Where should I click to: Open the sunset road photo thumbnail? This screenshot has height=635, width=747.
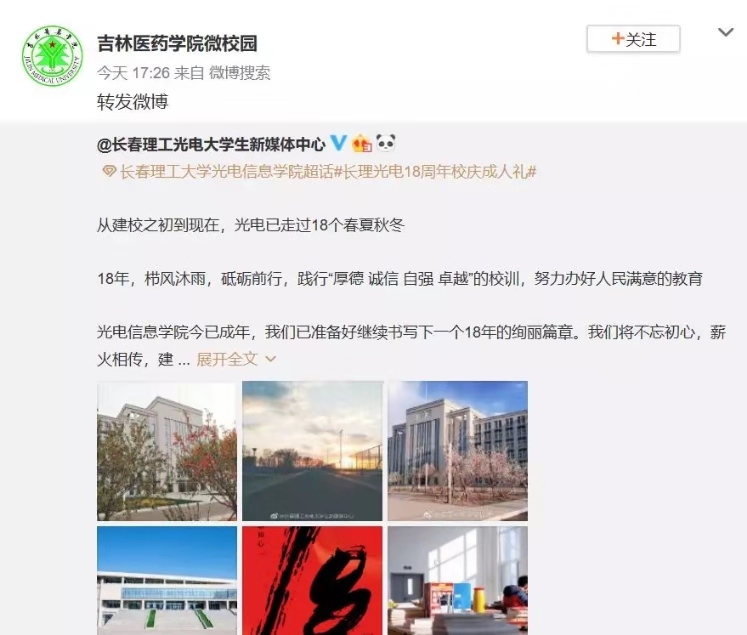click(x=312, y=451)
